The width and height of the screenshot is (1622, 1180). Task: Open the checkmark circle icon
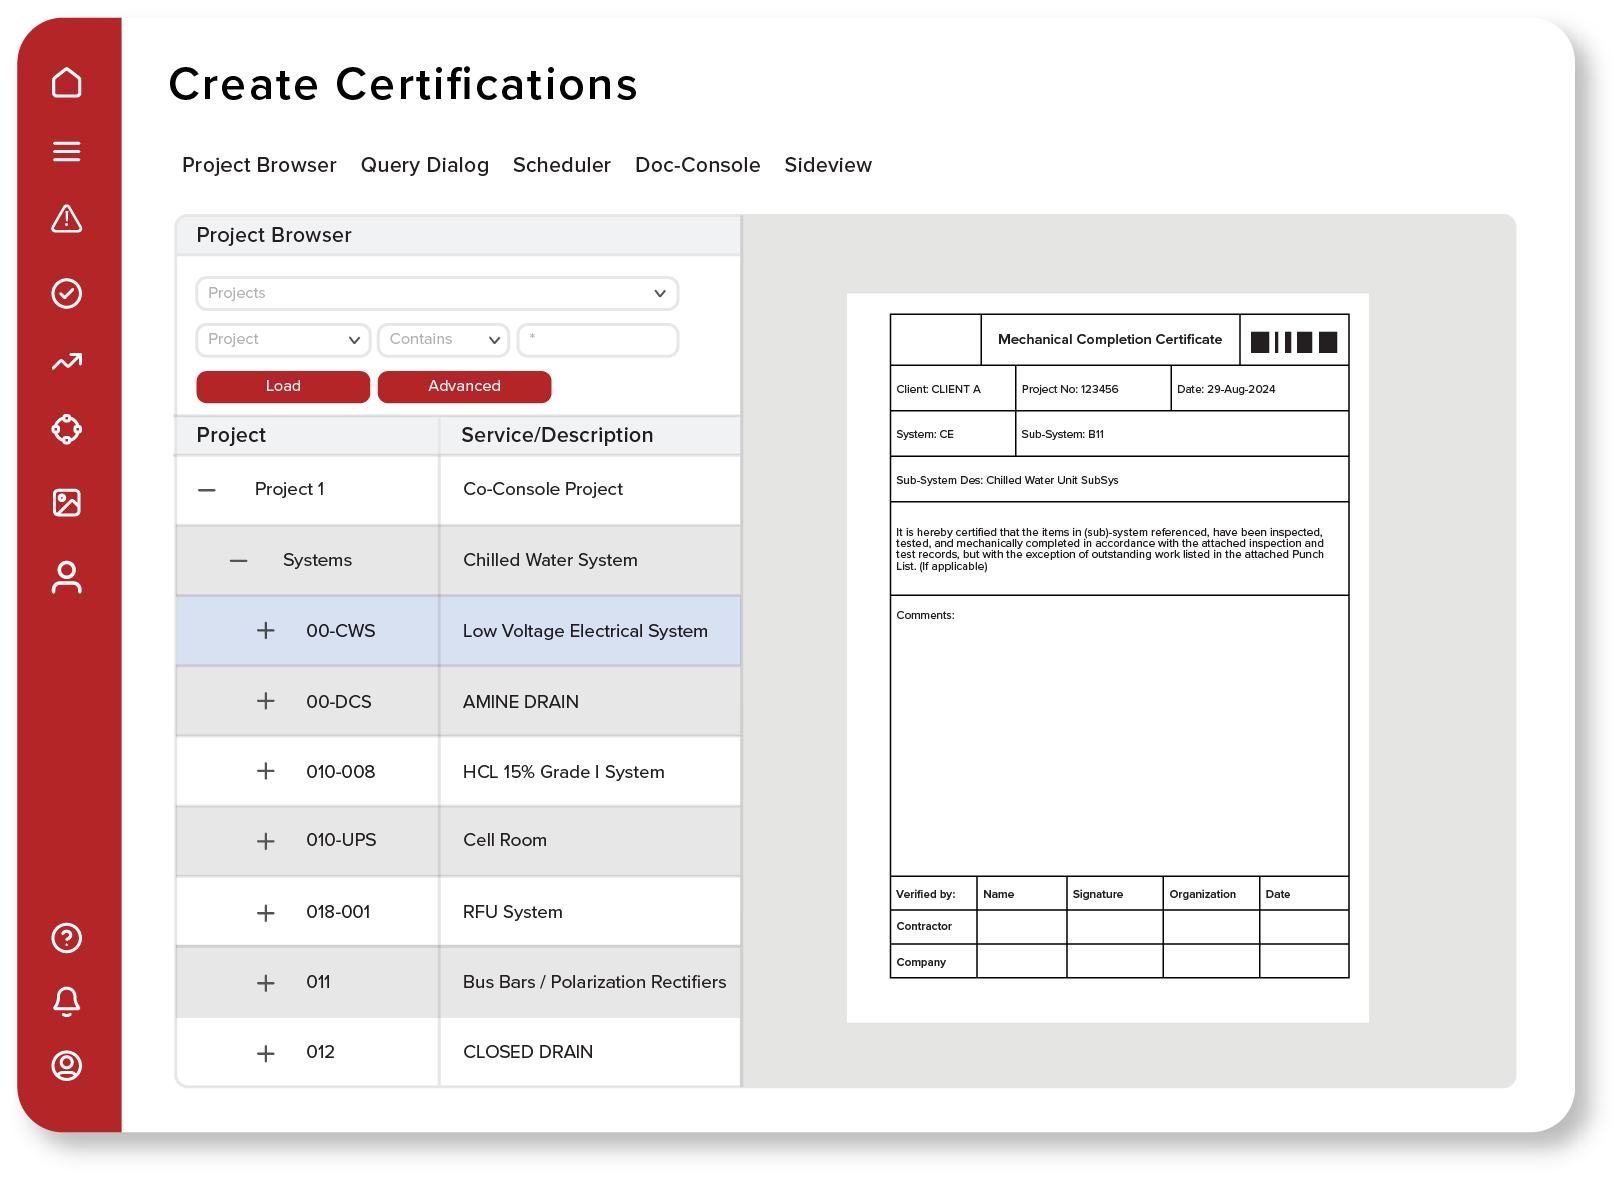(67, 293)
